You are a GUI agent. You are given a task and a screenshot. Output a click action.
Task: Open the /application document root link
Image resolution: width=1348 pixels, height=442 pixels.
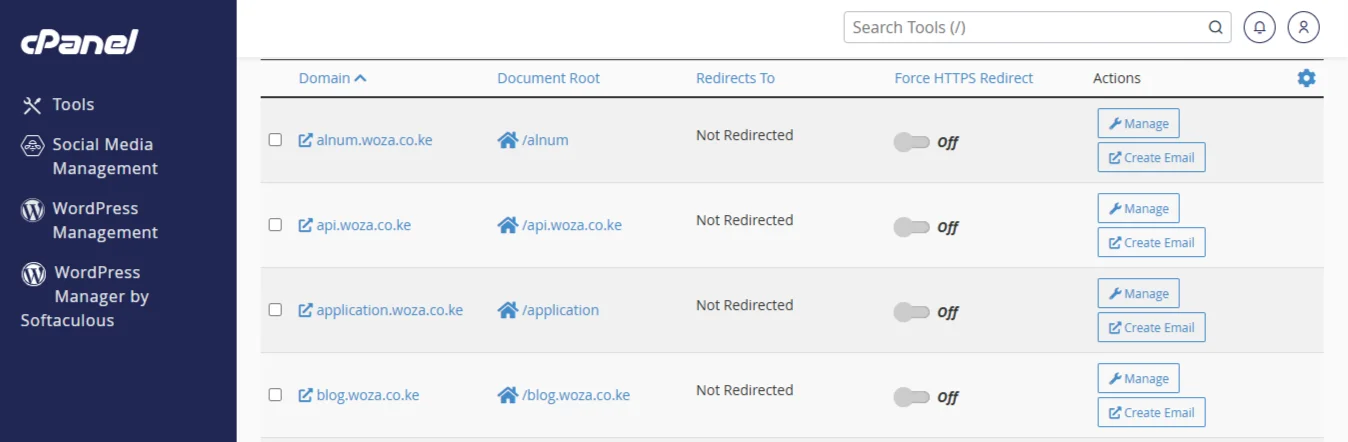tap(560, 310)
